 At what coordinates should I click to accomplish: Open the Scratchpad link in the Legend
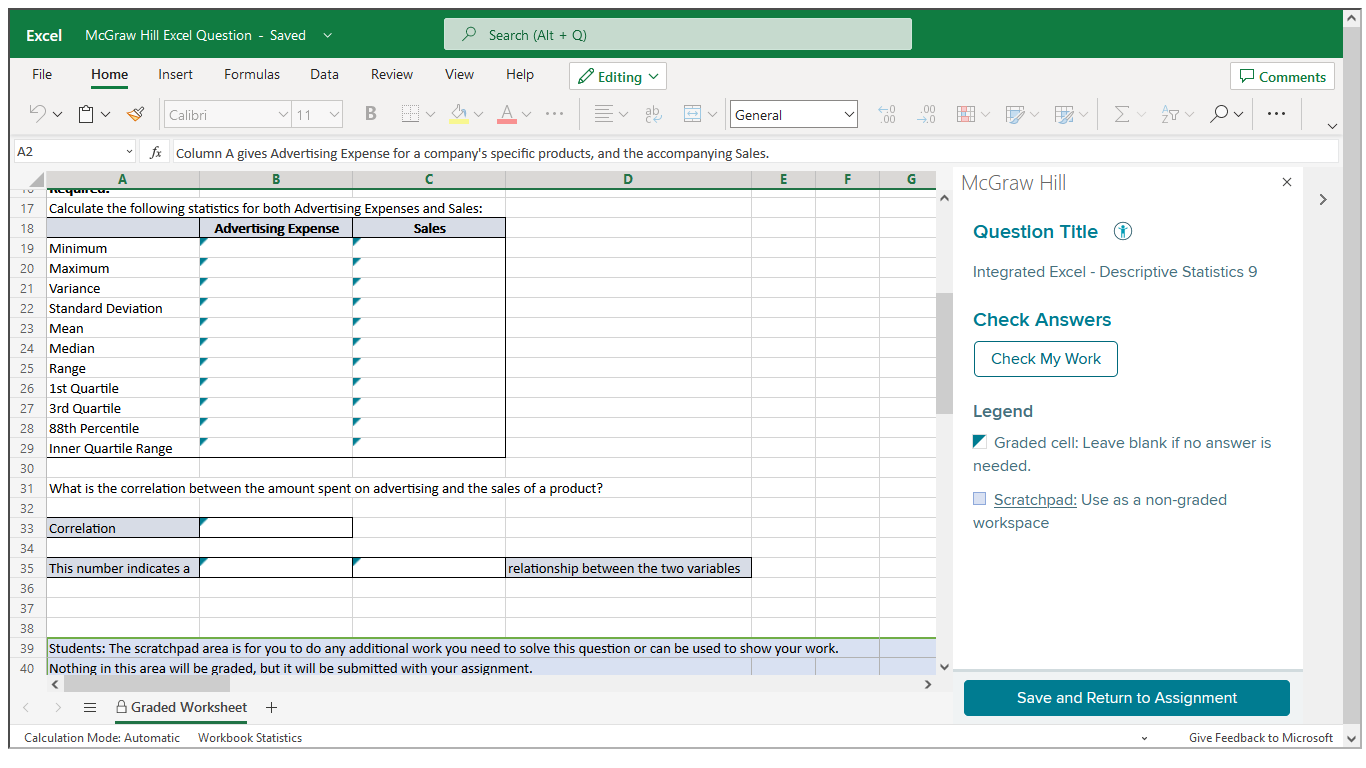[1036, 499]
